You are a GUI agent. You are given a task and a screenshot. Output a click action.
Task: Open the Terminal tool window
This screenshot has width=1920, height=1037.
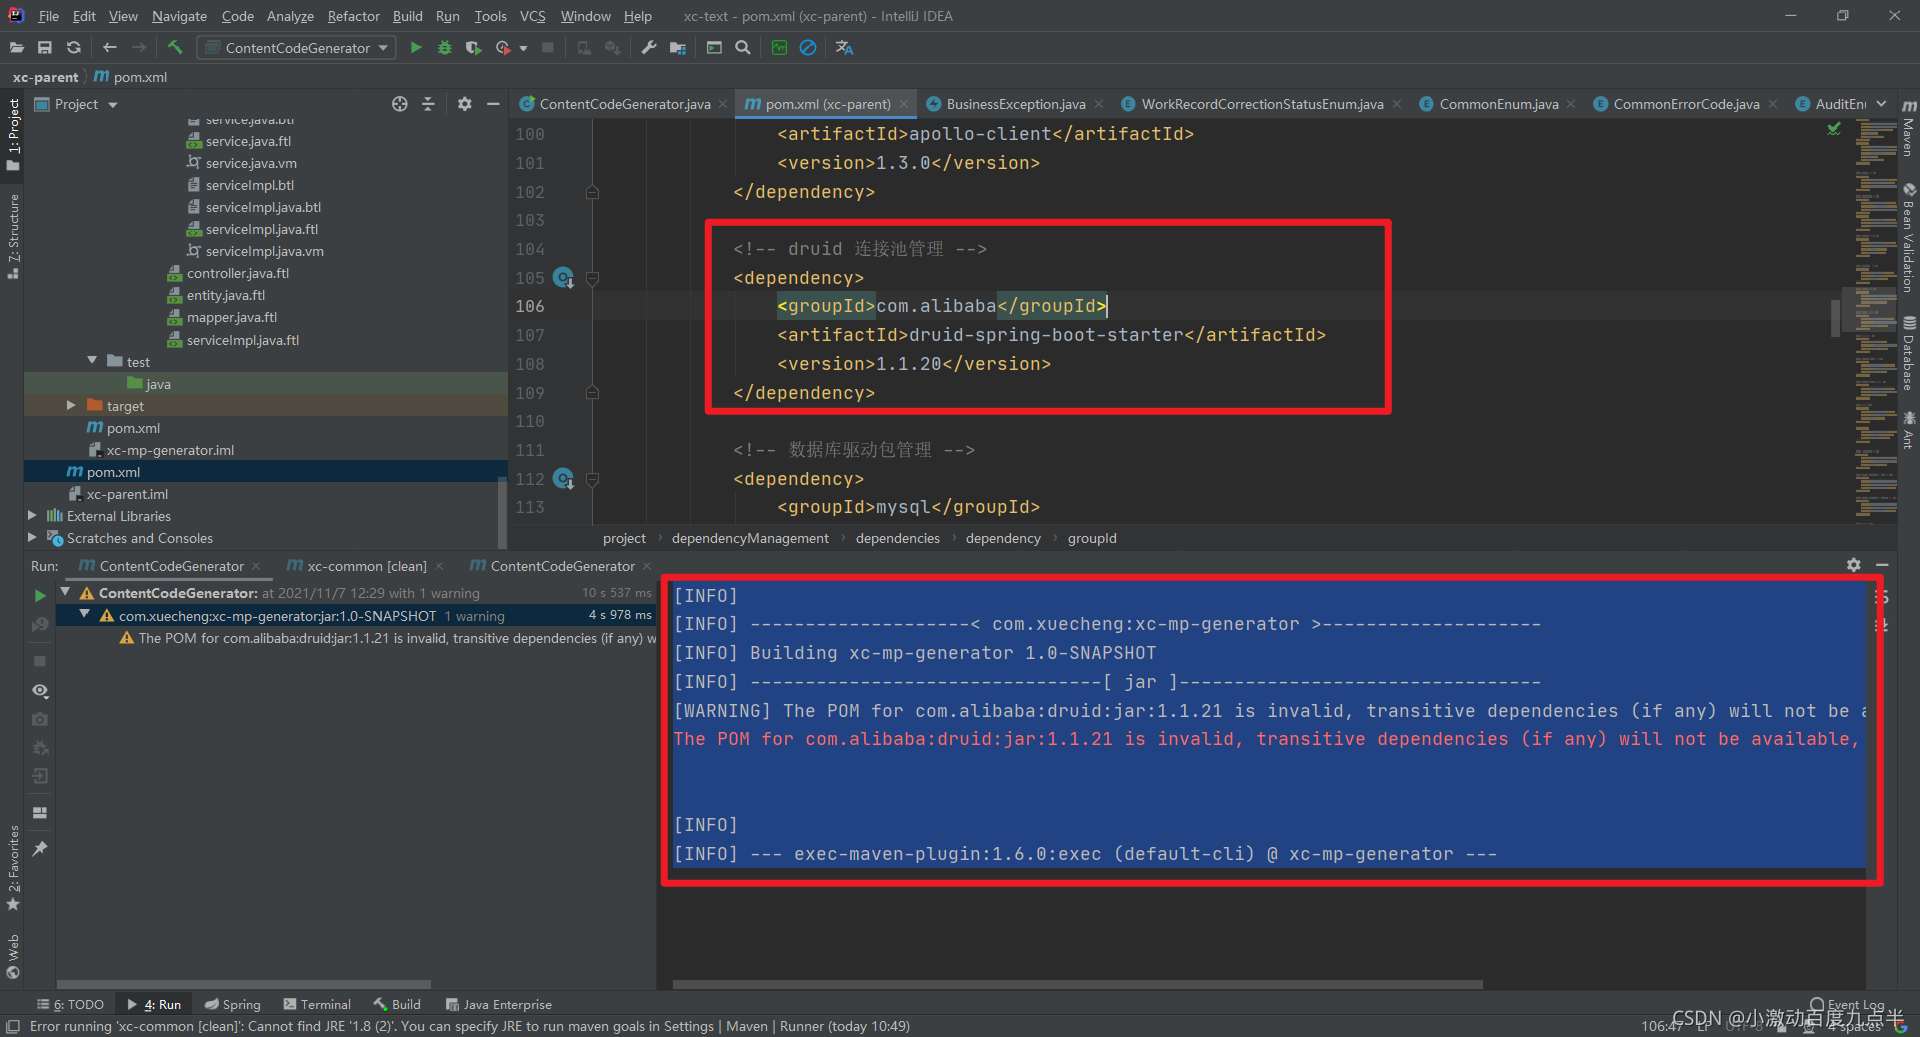coord(317,1004)
